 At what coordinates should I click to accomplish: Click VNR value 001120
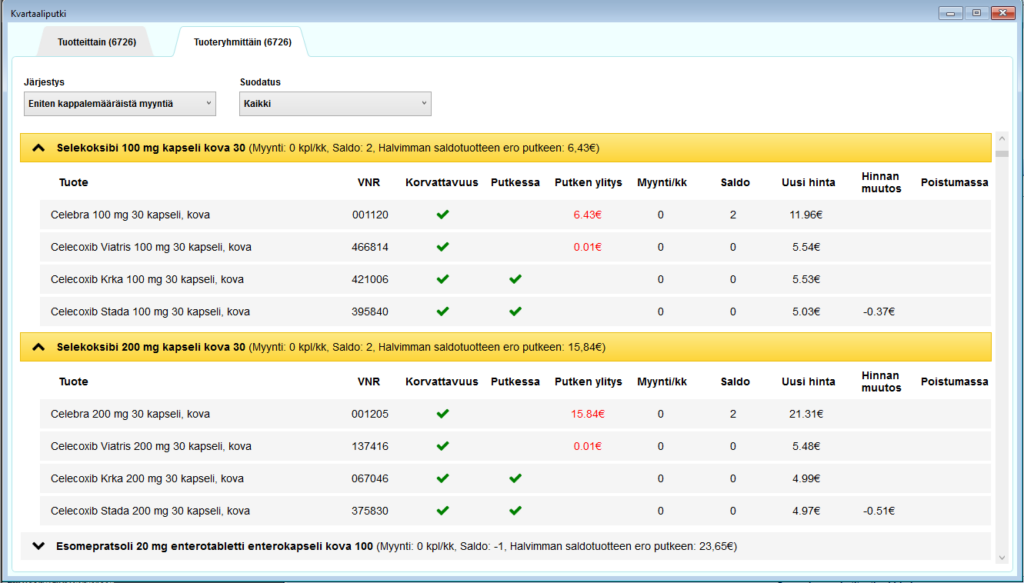(370, 215)
